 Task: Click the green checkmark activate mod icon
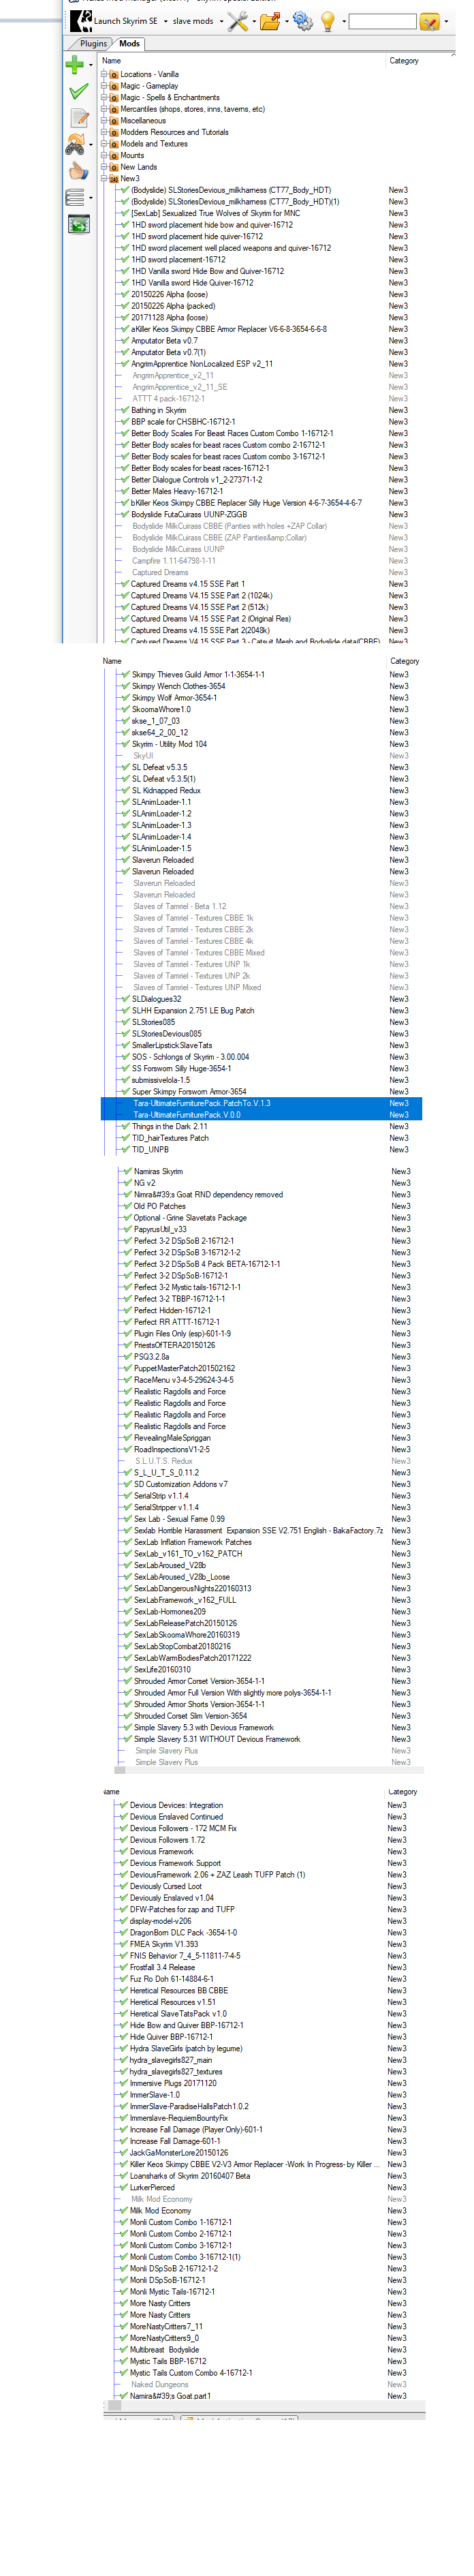point(78,91)
